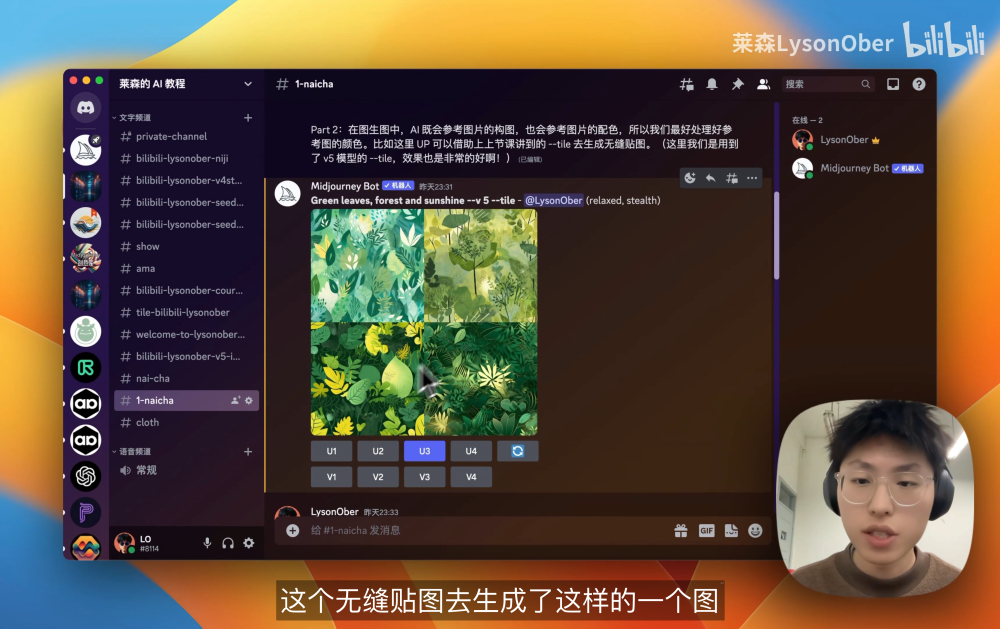Open the sticker picker icon
The width and height of the screenshot is (1000, 629).
click(731, 531)
